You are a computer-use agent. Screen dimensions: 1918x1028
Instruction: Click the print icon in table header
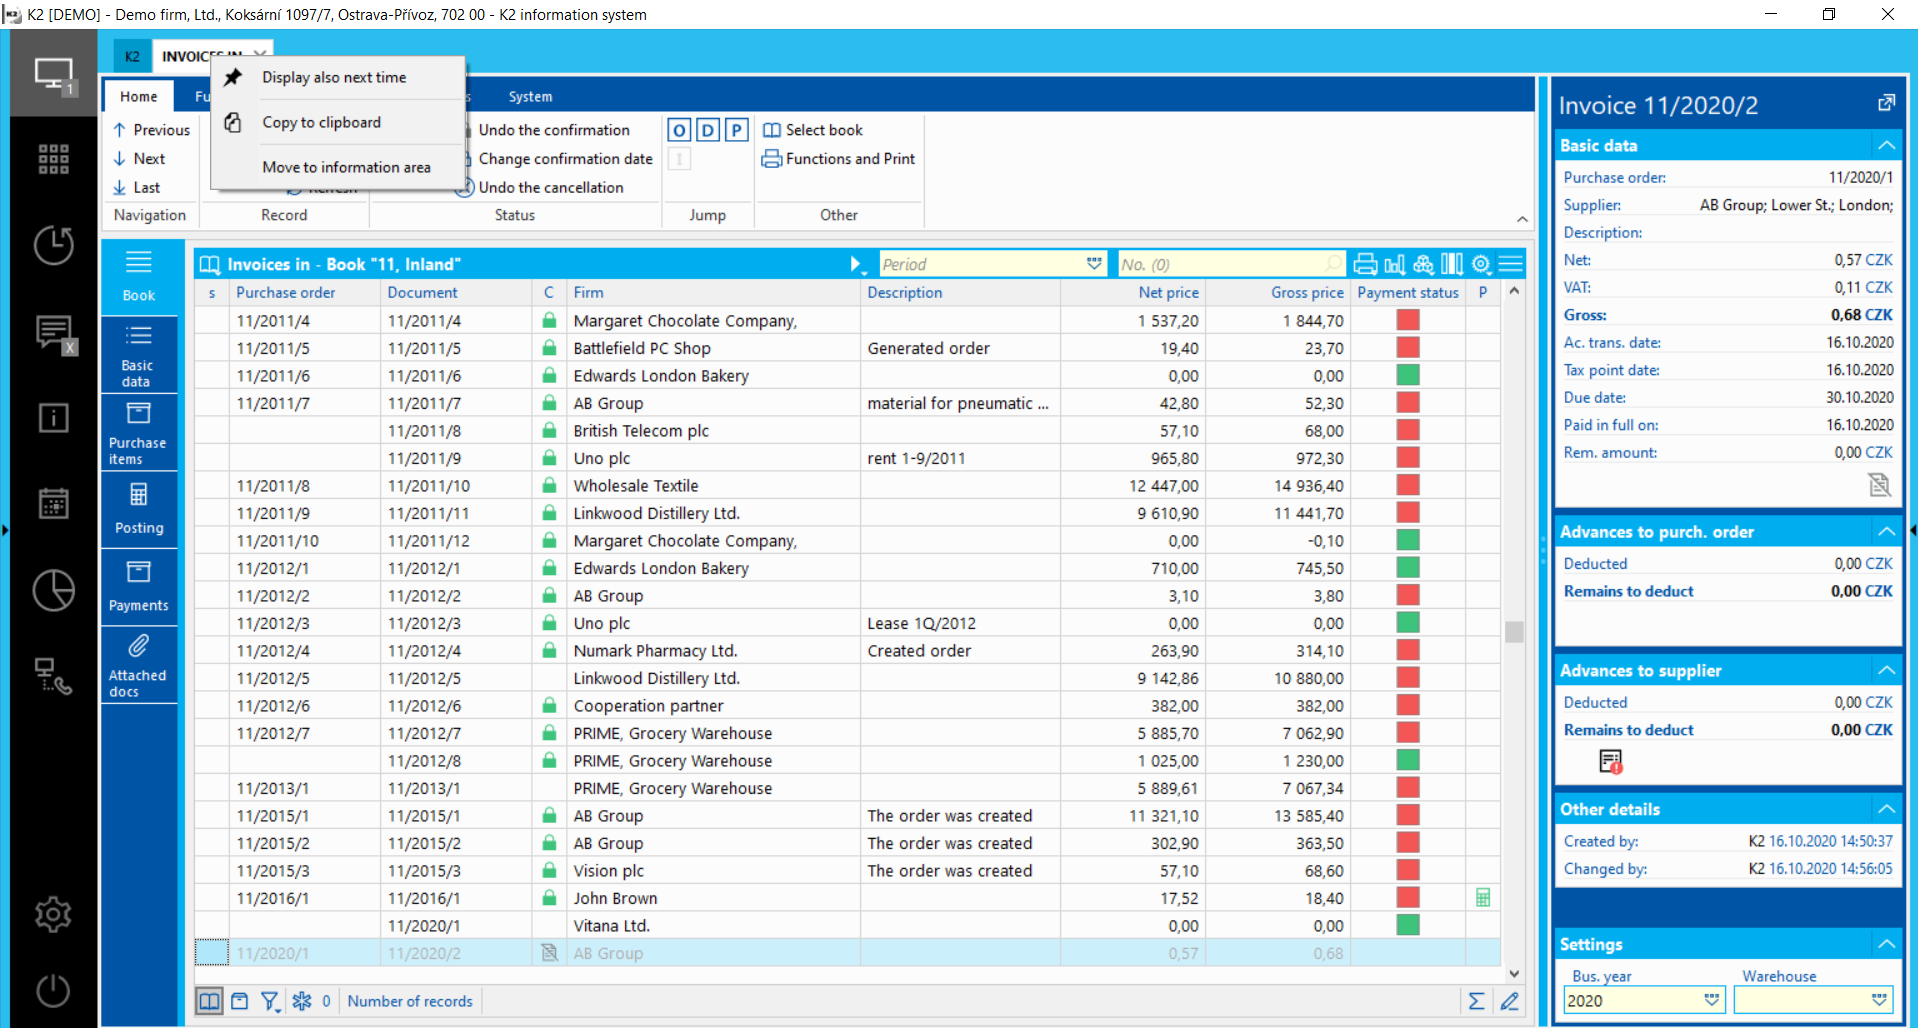[1365, 264]
